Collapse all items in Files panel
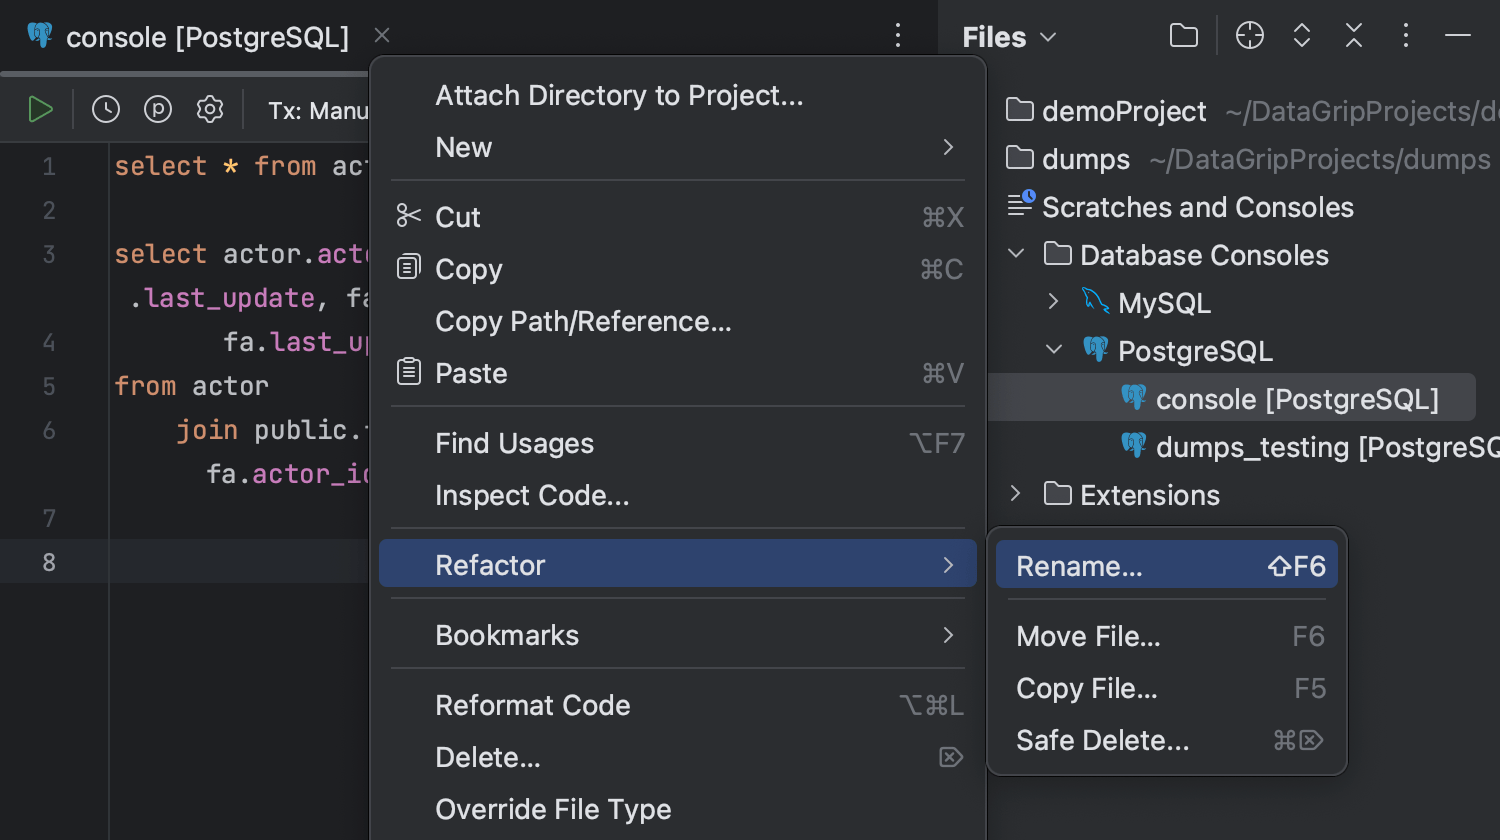This screenshot has width=1500, height=840. (x=1354, y=36)
